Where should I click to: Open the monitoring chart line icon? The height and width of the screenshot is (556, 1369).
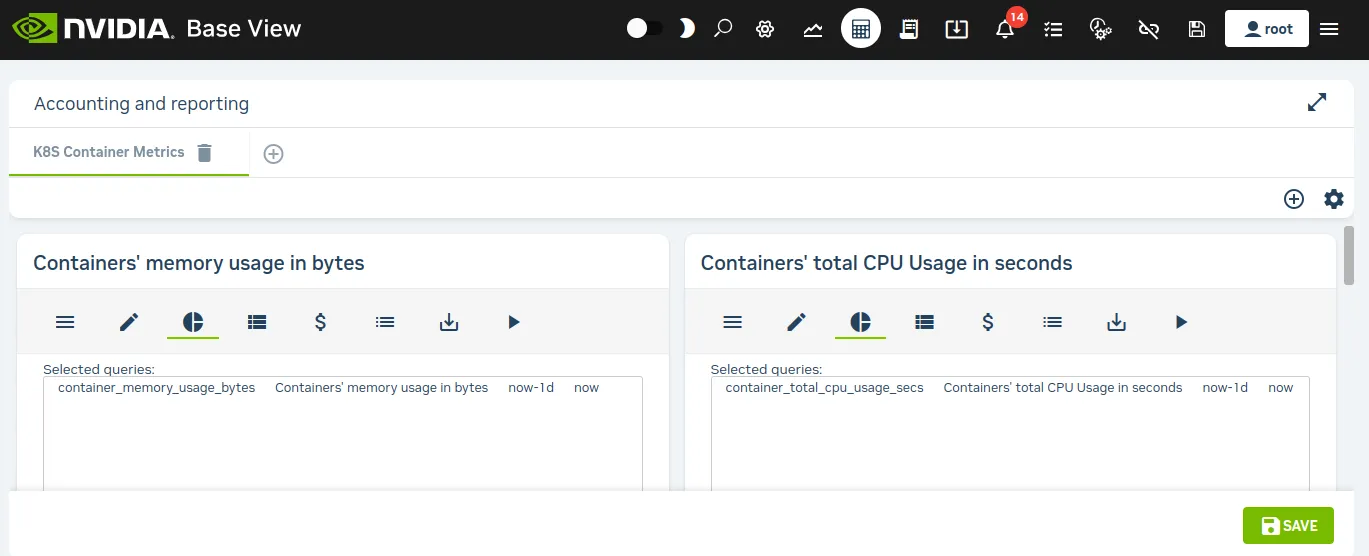tap(813, 29)
